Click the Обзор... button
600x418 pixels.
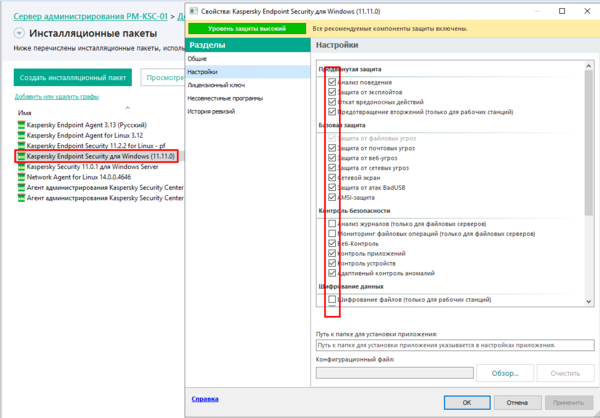(505, 373)
